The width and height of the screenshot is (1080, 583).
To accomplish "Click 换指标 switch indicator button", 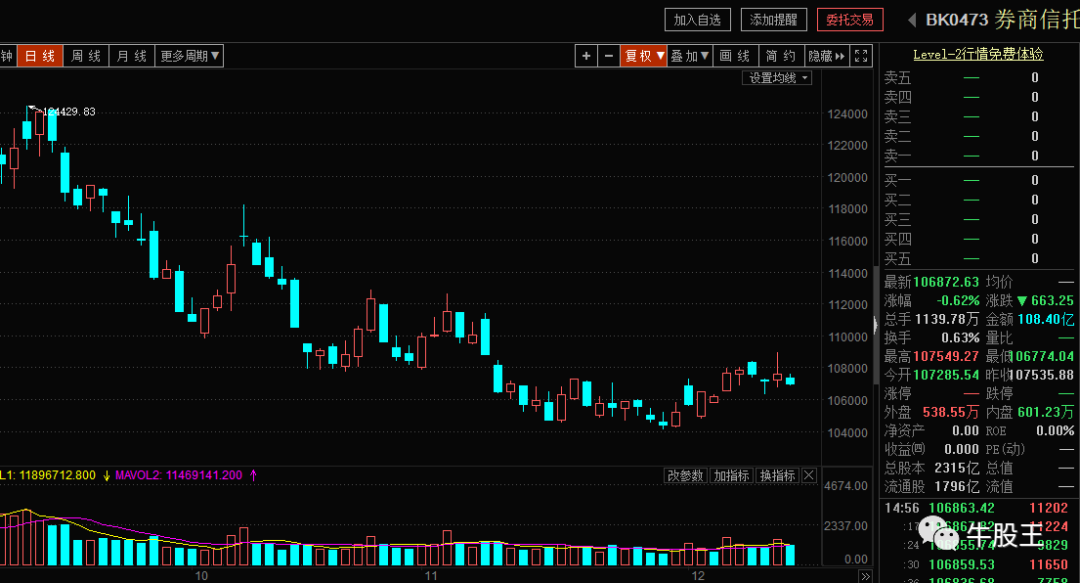I will tap(778, 475).
